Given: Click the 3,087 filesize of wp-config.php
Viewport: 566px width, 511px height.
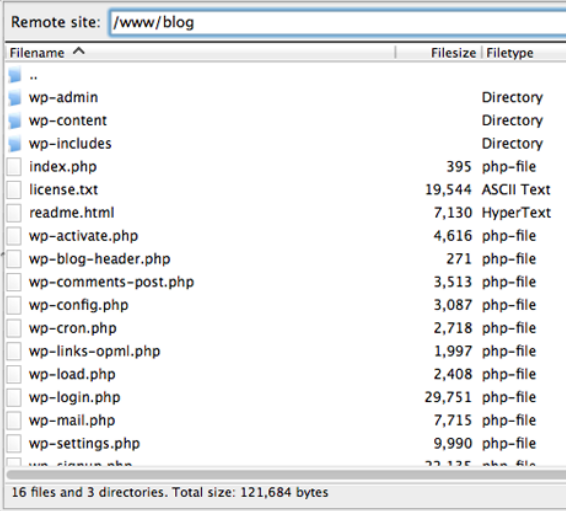Looking at the screenshot, I should (453, 305).
